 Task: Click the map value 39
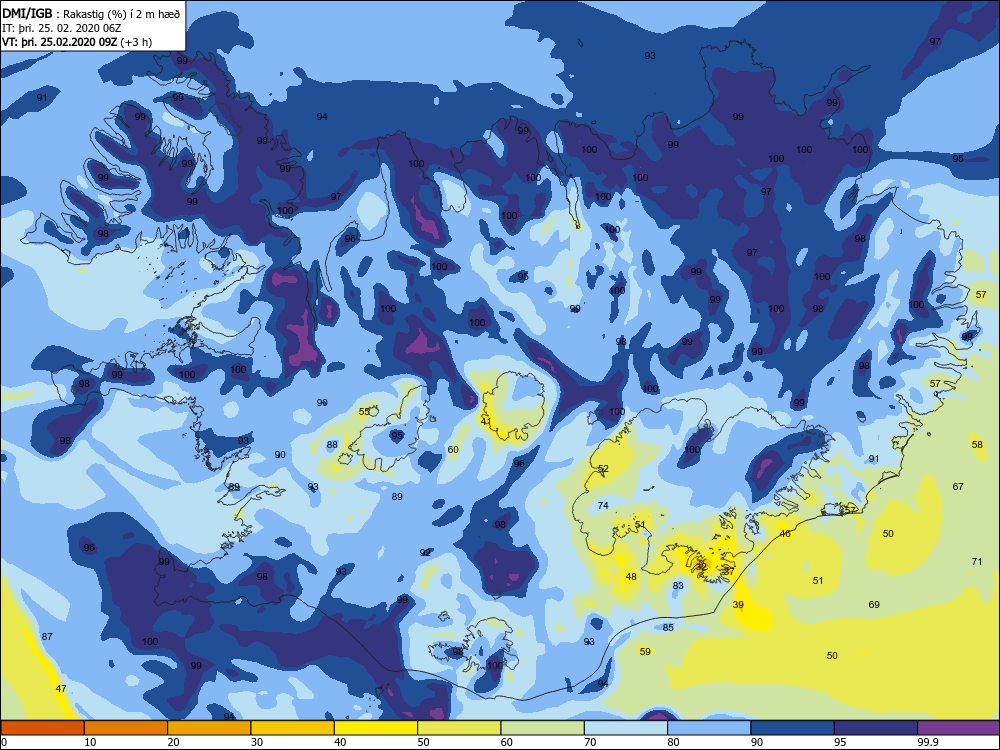click(738, 605)
